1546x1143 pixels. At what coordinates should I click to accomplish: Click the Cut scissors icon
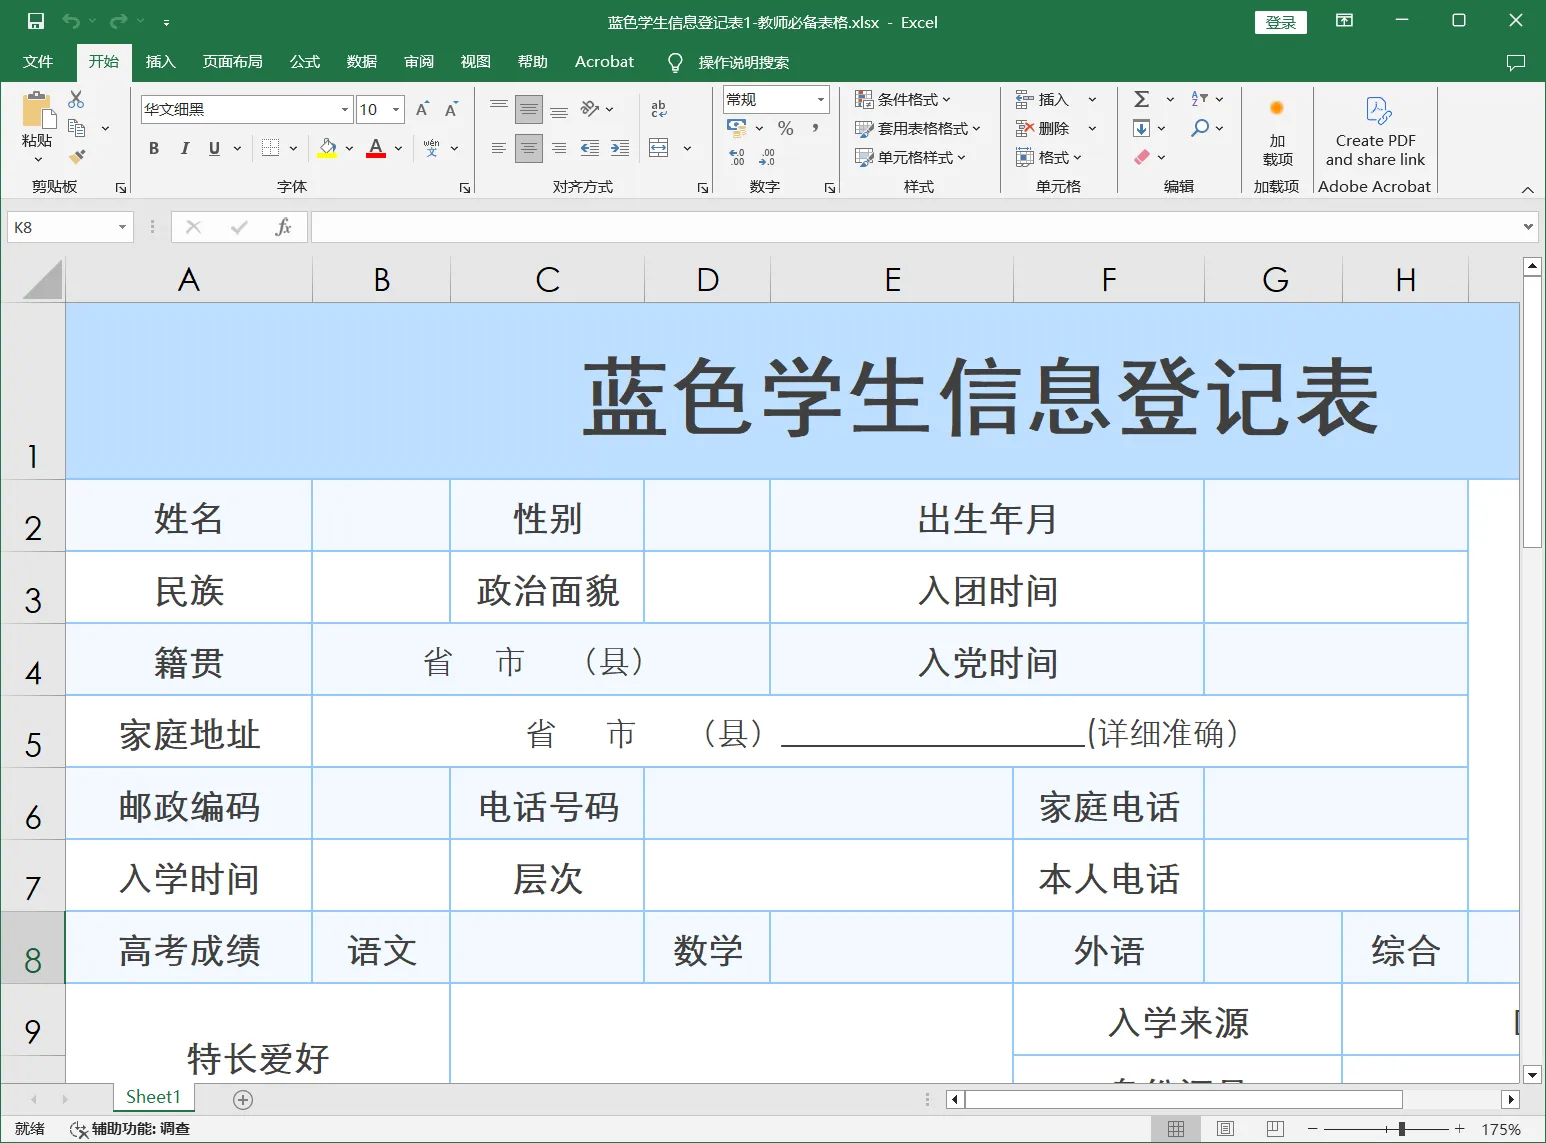tap(76, 100)
